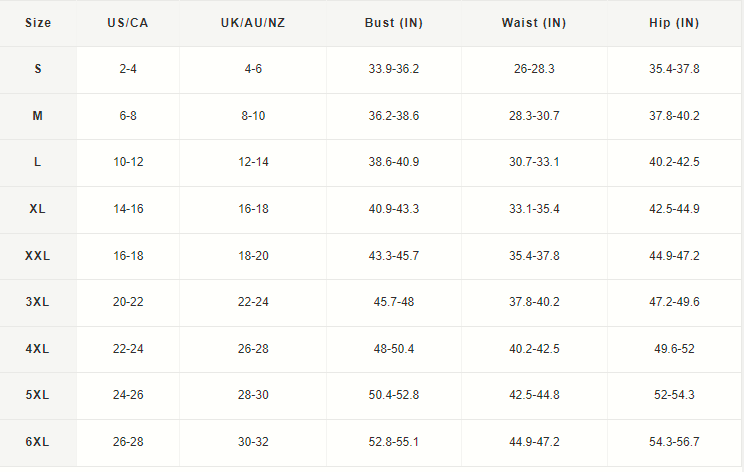The height and width of the screenshot is (472, 744).
Task: Click the 40.2-42.5 hip cell
Action: [674, 163]
